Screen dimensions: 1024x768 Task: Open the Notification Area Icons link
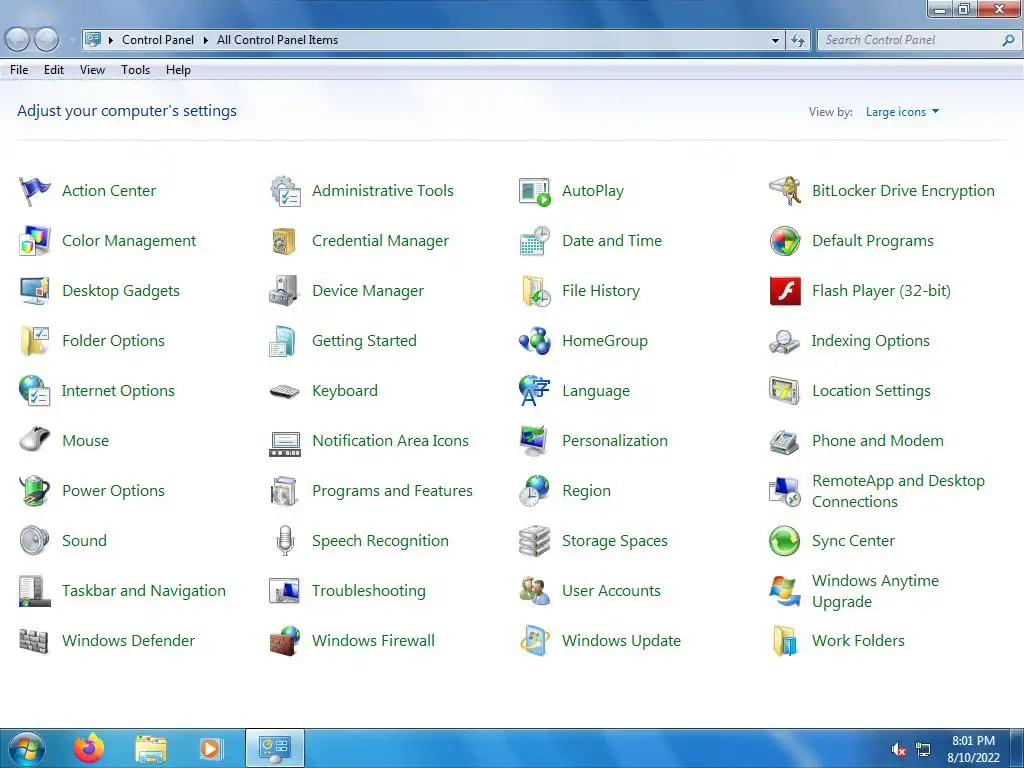pyautogui.click(x=390, y=441)
